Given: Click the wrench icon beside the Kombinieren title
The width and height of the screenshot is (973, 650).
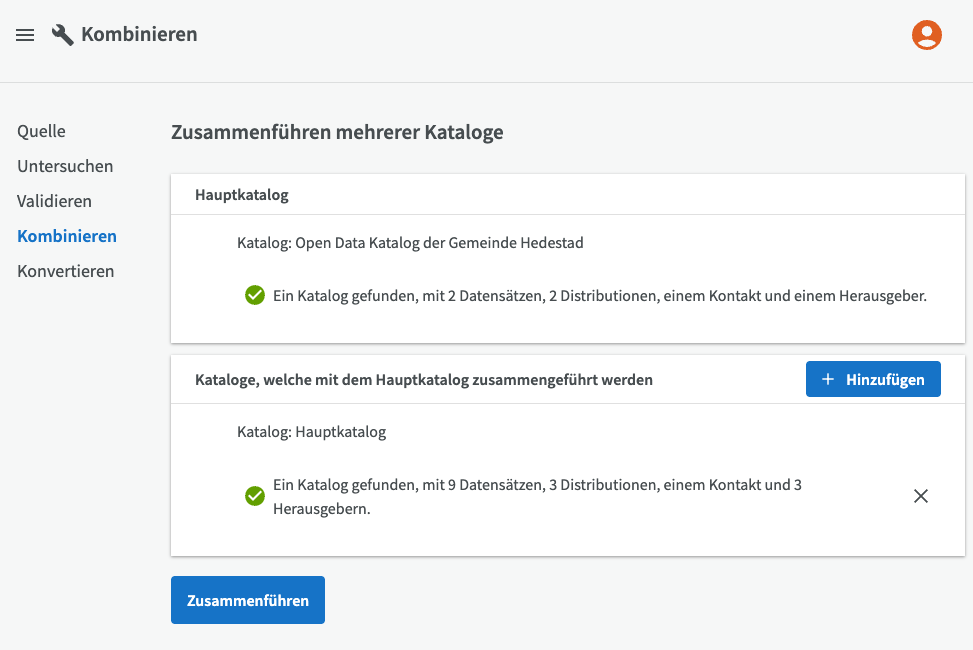Looking at the screenshot, I should [63, 35].
